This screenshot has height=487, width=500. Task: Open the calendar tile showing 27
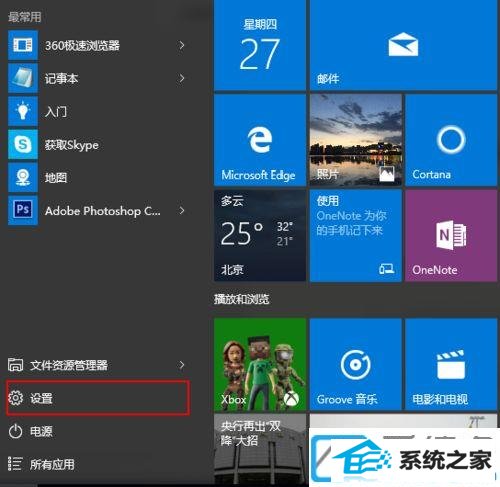[260, 45]
